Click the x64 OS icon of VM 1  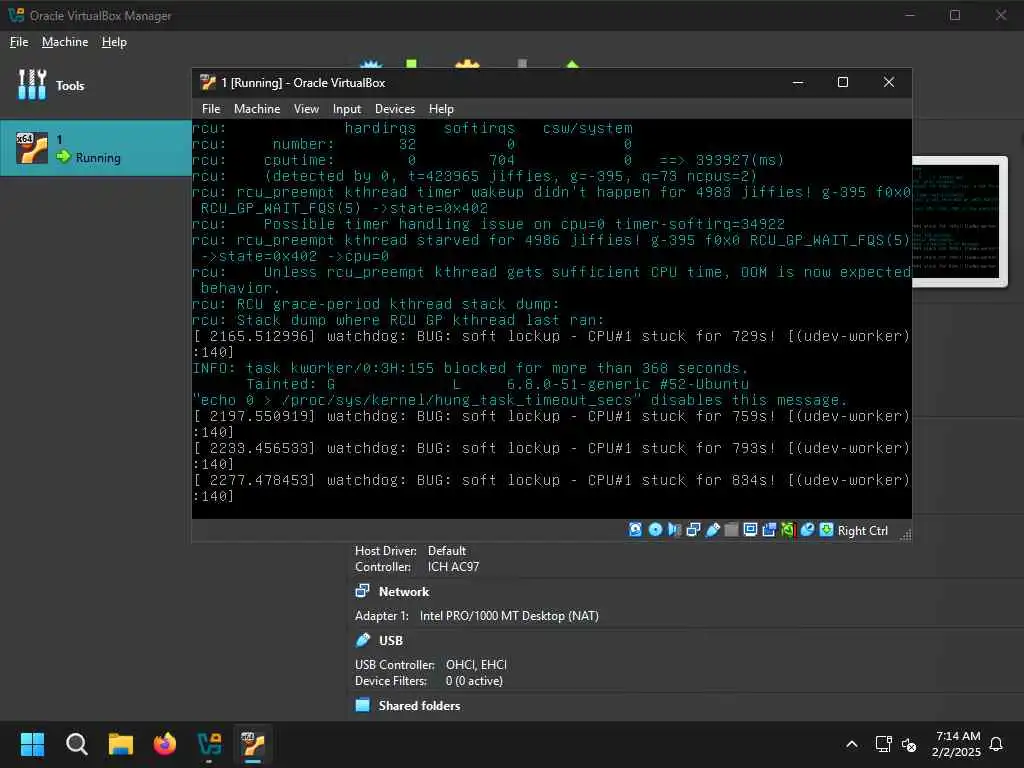pos(32,148)
